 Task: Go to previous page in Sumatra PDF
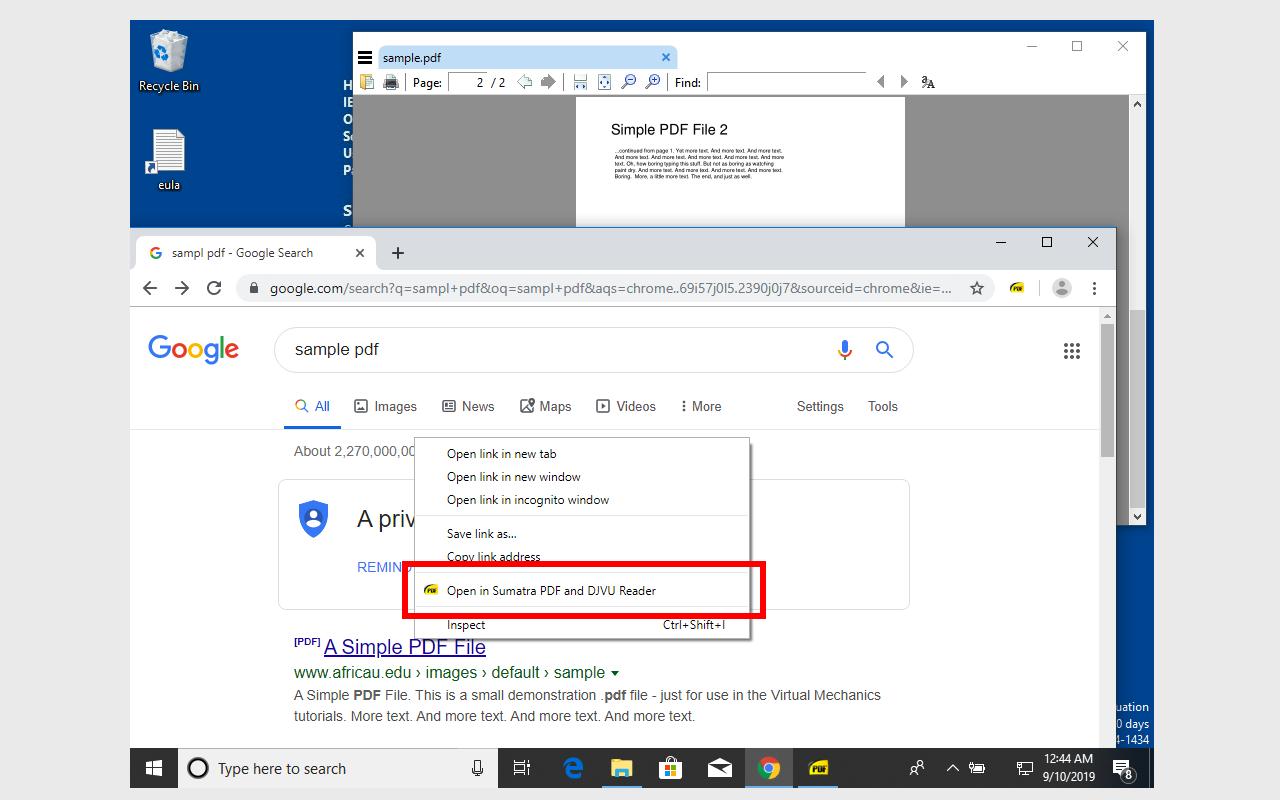524,82
